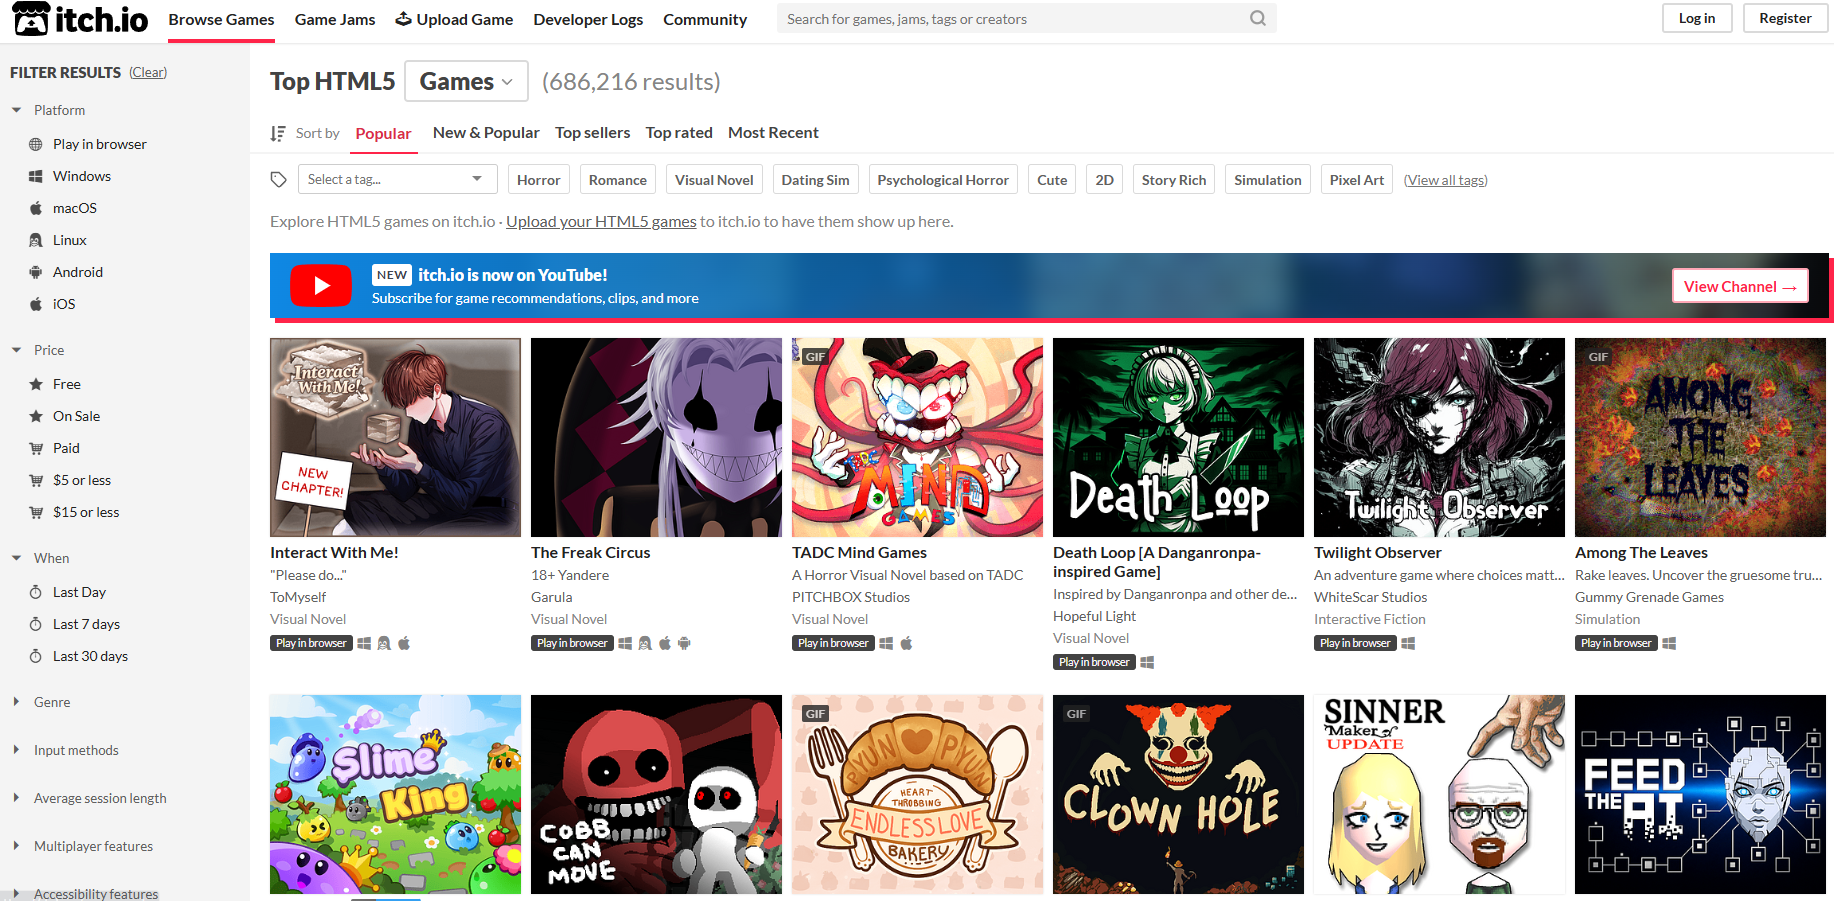This screenshot has height=901, width=1834.
Task: Click the View Channel button
Action: click(x=1740, y=286)
